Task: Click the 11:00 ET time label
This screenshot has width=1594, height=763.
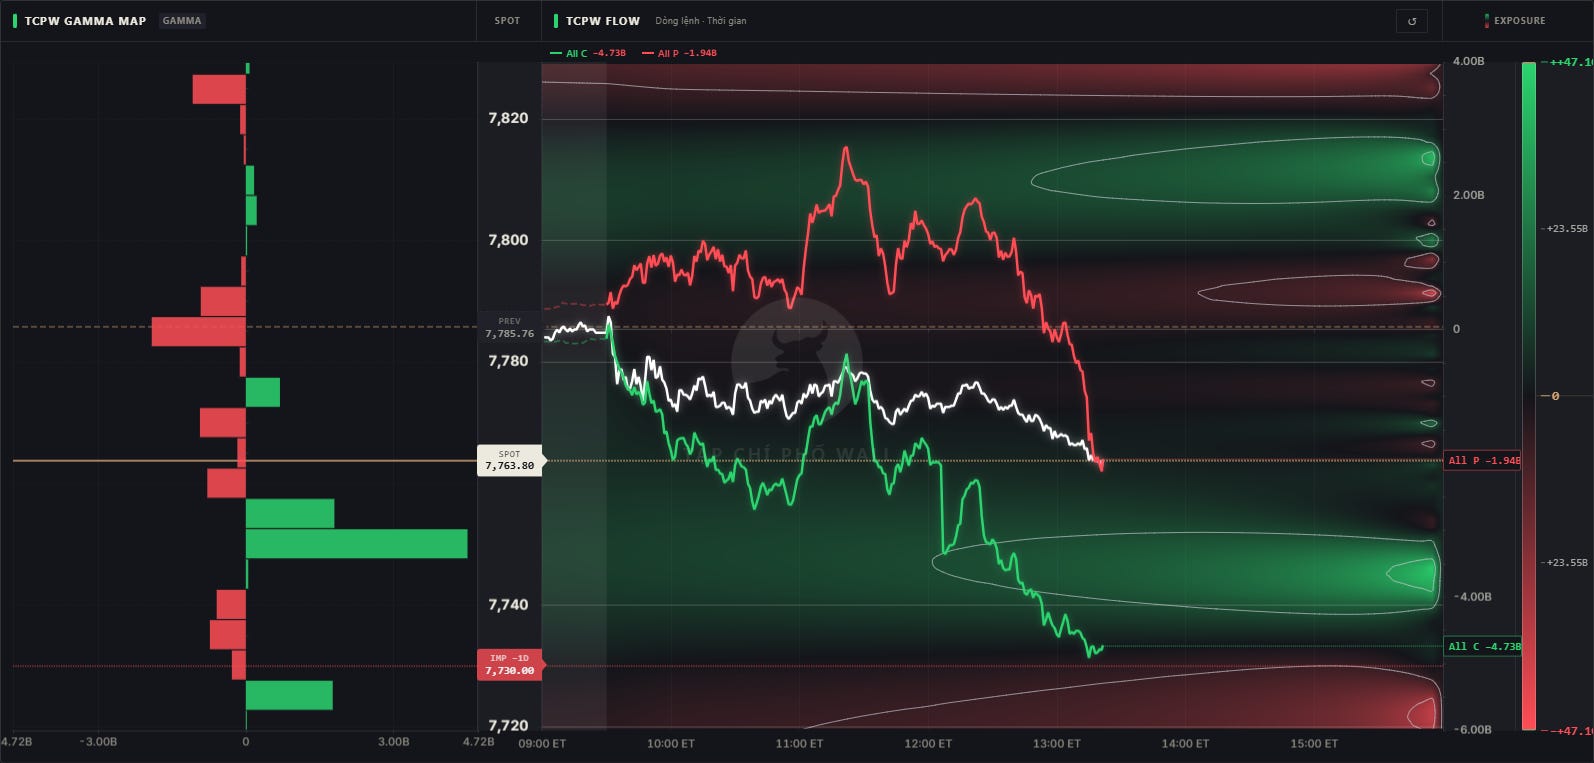Action: coord(799,743)
